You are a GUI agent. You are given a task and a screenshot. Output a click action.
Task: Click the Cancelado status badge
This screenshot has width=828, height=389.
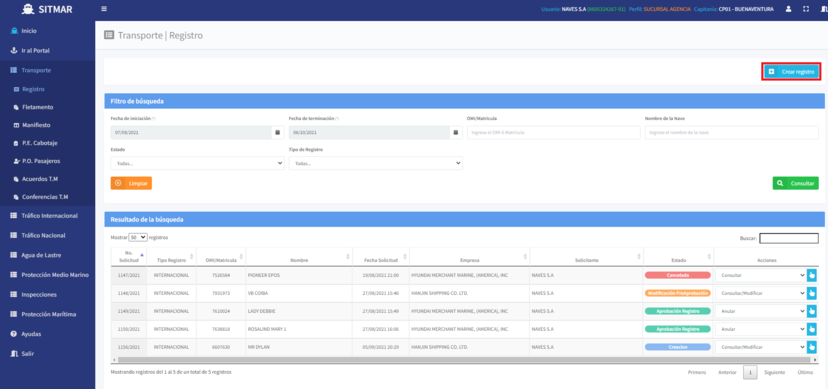pyautogui.click(x=678, y=275)
